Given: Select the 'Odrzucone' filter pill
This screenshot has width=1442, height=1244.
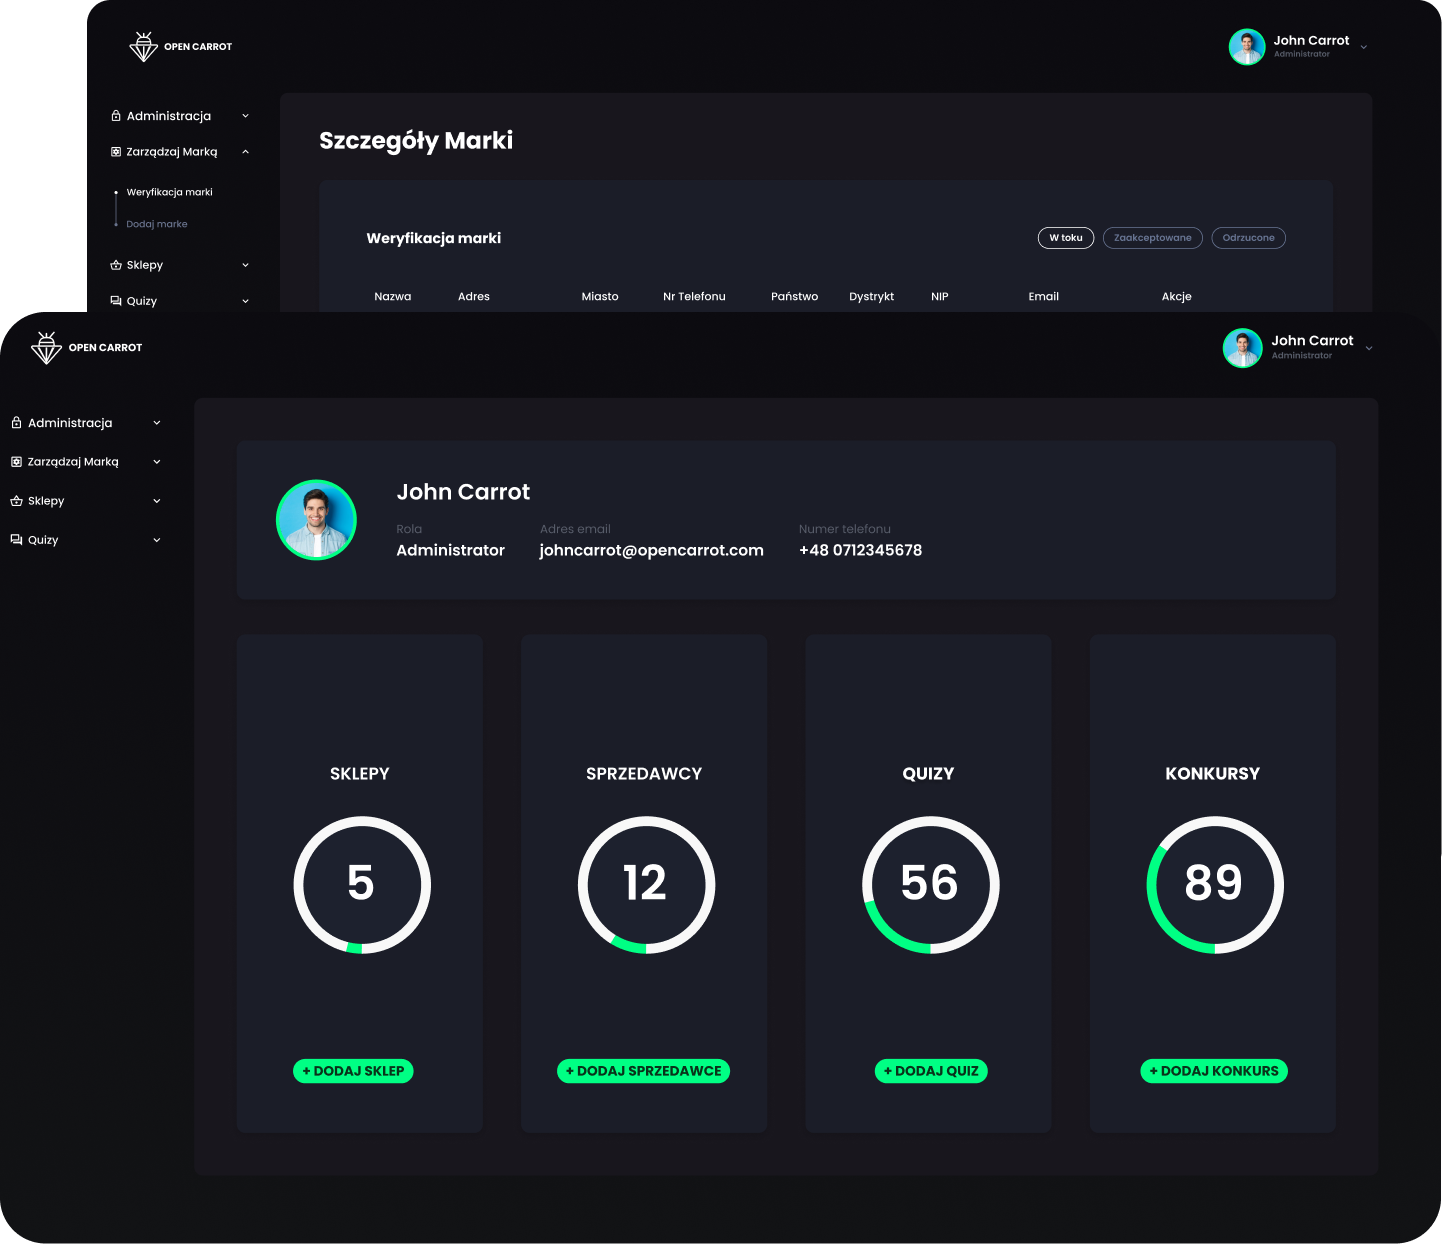Looking at the screenshot, I should coord(1248,238).
